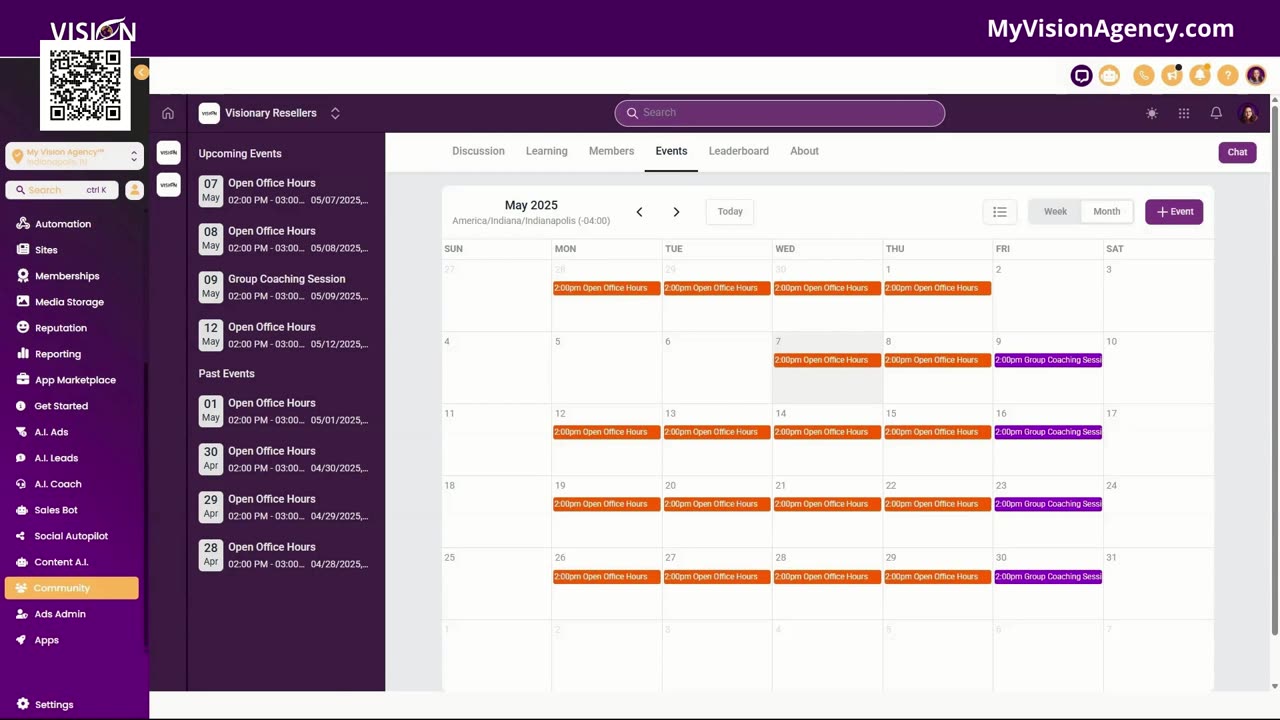1280x720 pixels.
Task: Switch to the Discussion tab
Action: (x=478, y=151)
